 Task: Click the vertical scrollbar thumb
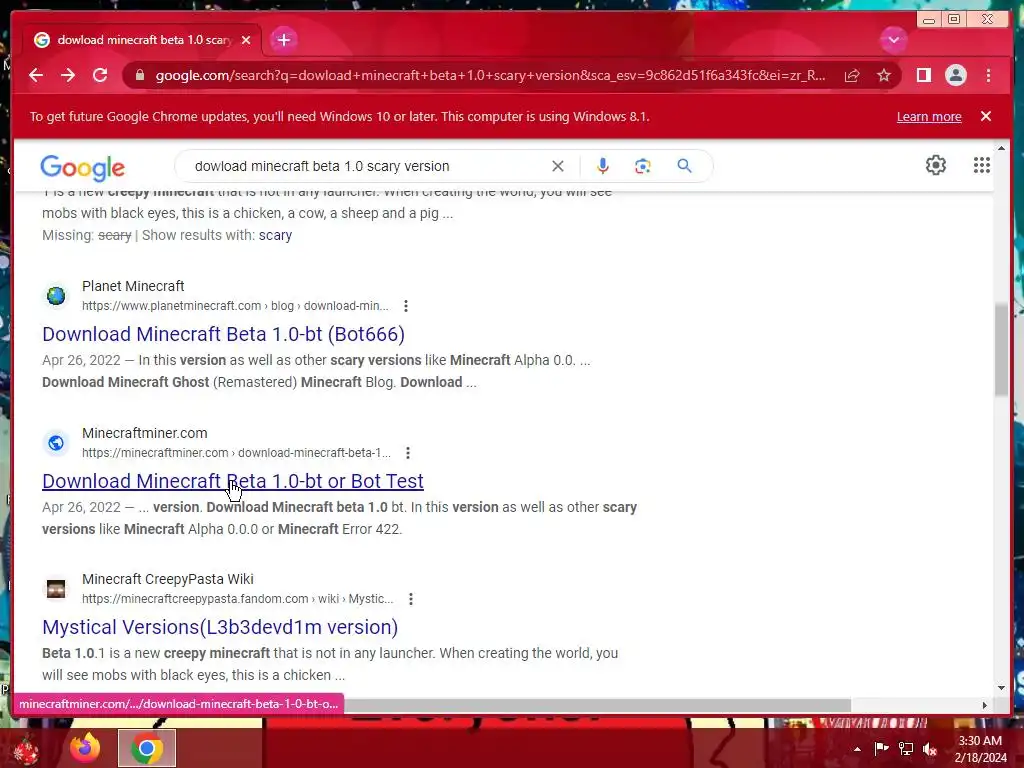[x=1001, y=349]
